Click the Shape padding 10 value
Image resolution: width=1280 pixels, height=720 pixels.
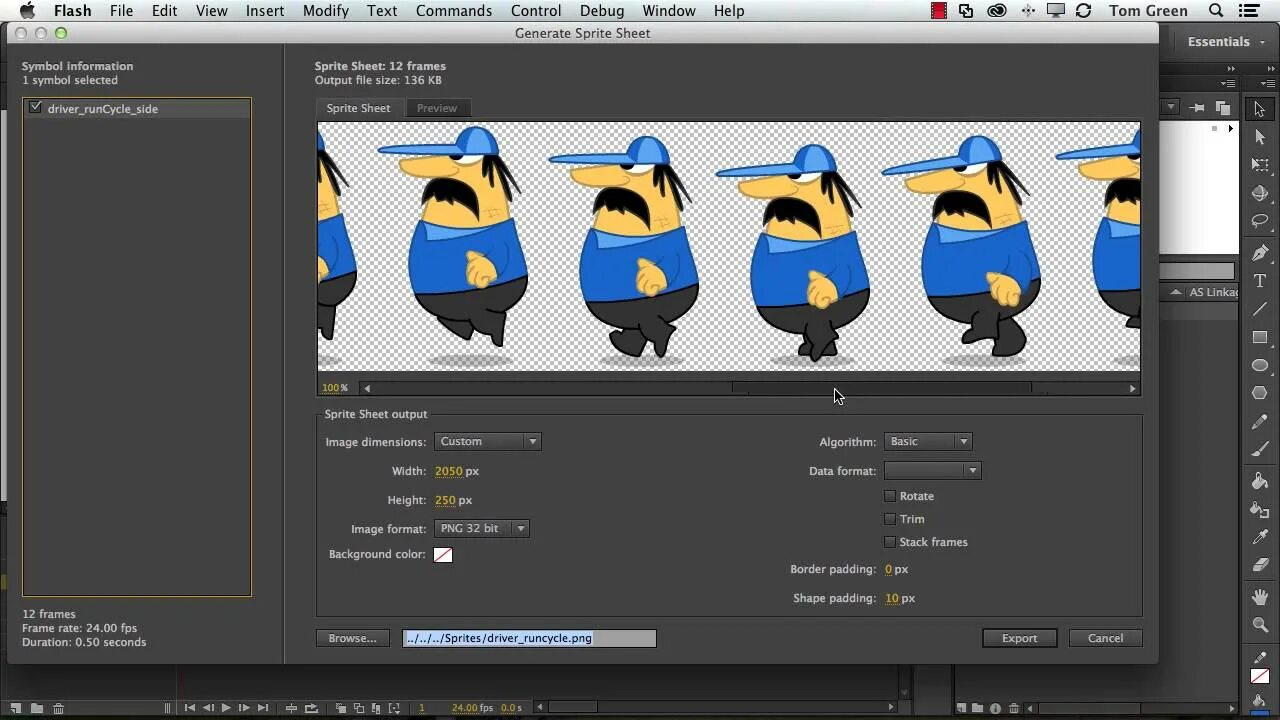coord(892,598)
